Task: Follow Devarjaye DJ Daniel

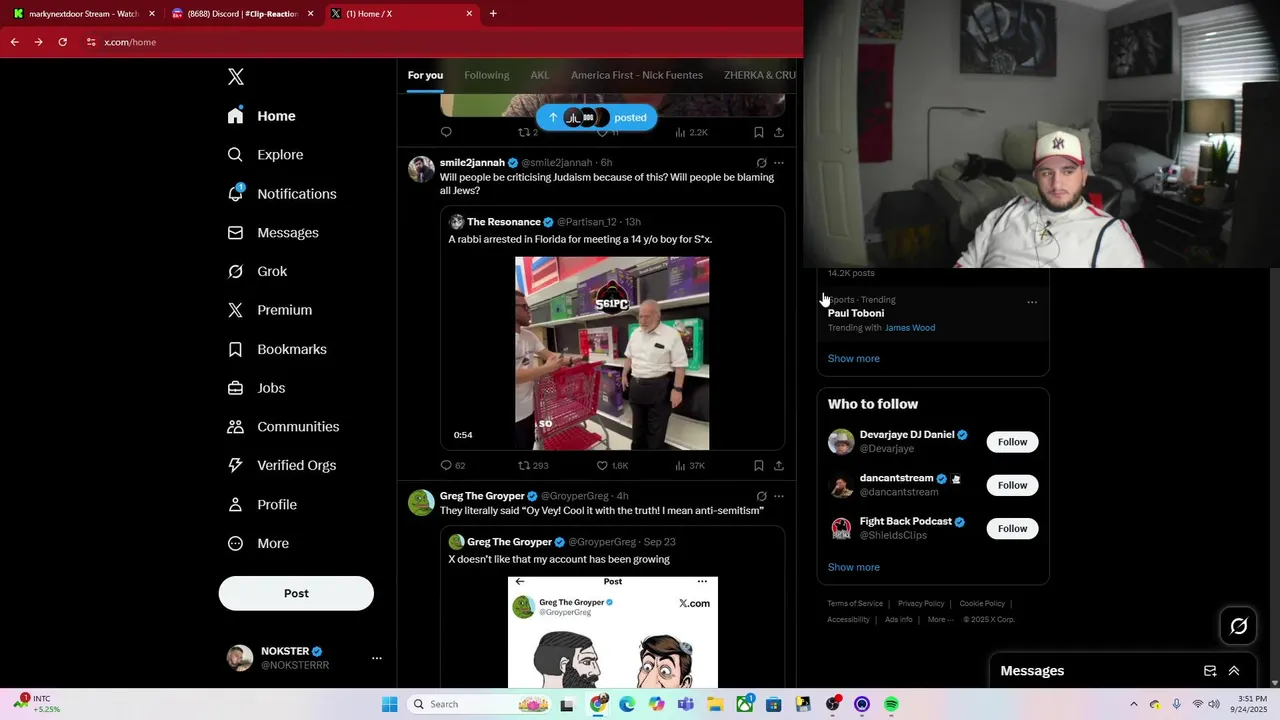Action: (x=1012, y=442)
